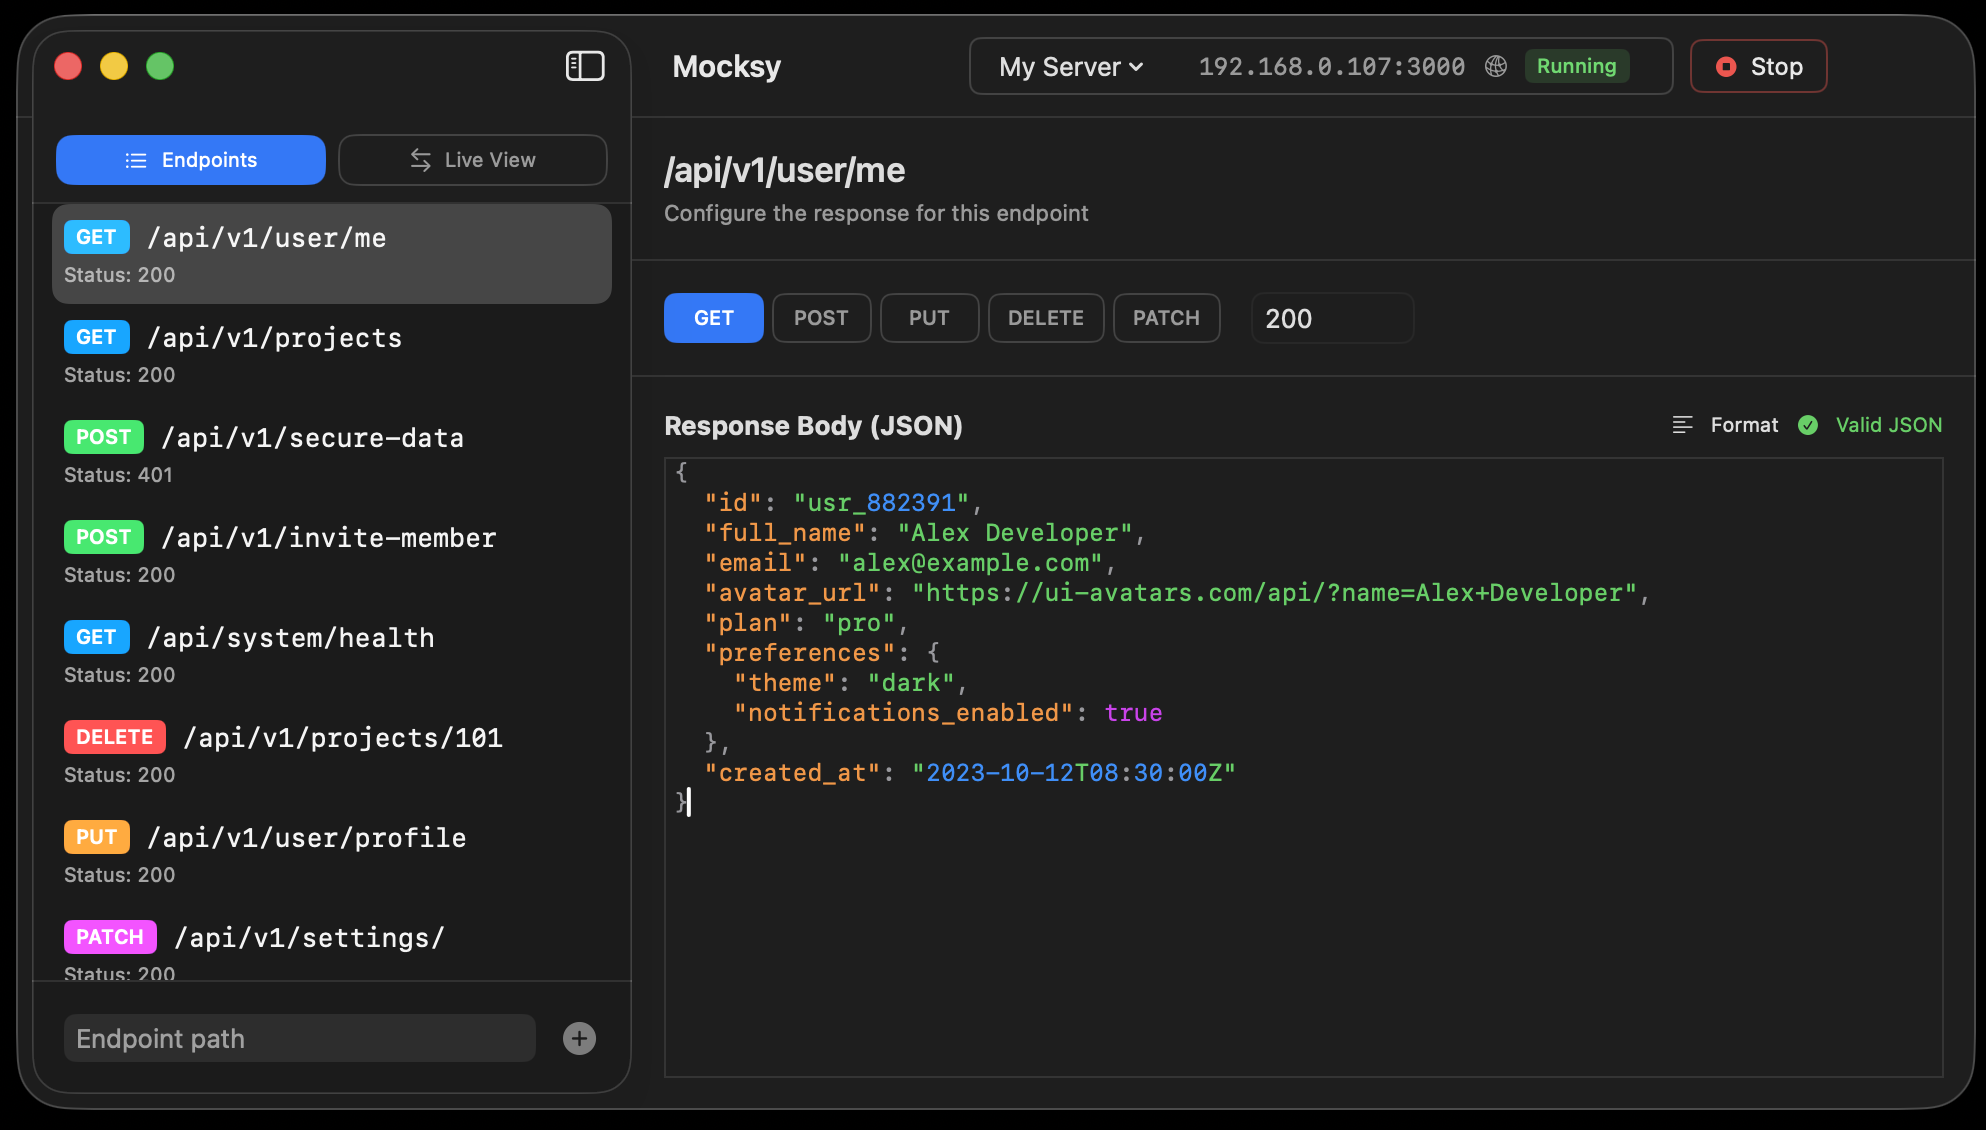The image size is (1986, 1130).
Task: Add a new endpoint with the plus icon
Action: pos(578,1038)
